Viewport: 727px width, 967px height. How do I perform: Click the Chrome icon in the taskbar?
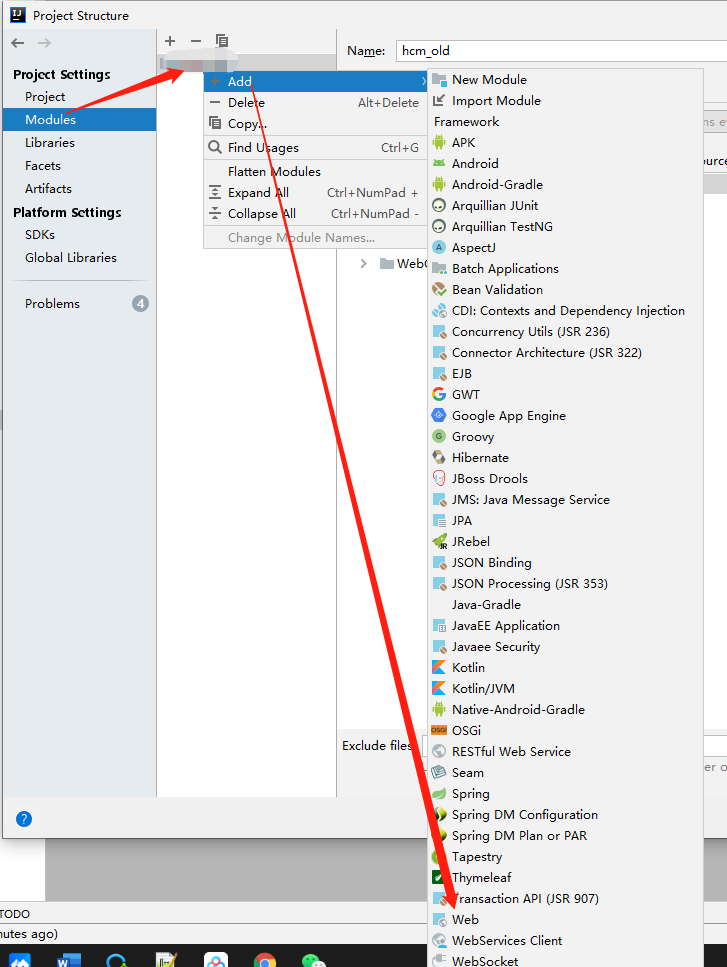coord(265,961)
